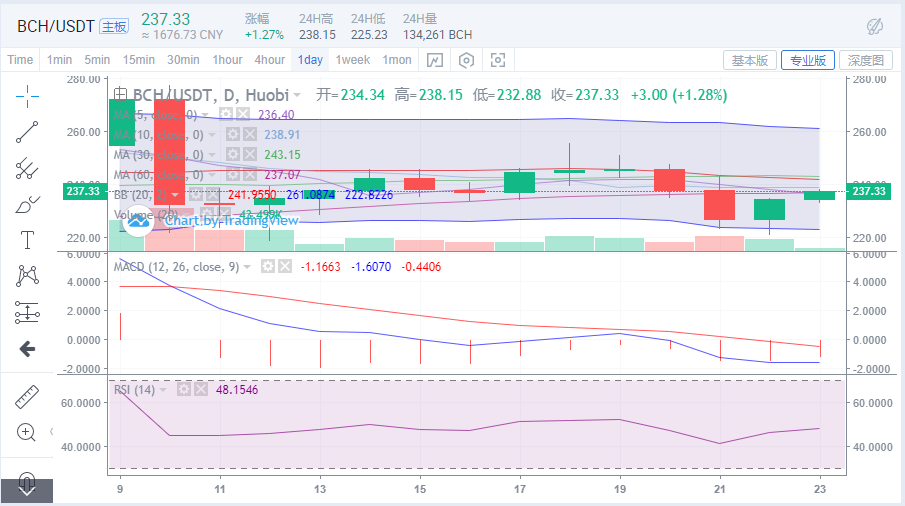905x506 pixels.
Task: Remove the MA (30, close, 0) indicator
Action: click(x=249, y=155)
